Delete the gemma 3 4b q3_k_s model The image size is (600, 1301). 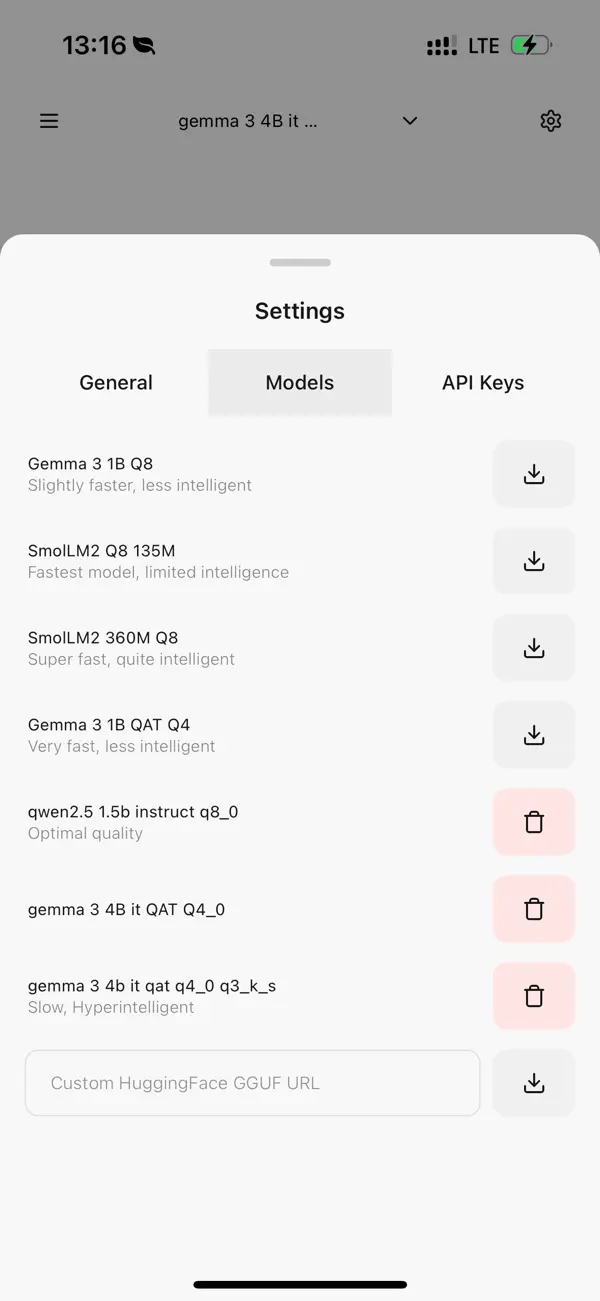click(x=534, y=996)
